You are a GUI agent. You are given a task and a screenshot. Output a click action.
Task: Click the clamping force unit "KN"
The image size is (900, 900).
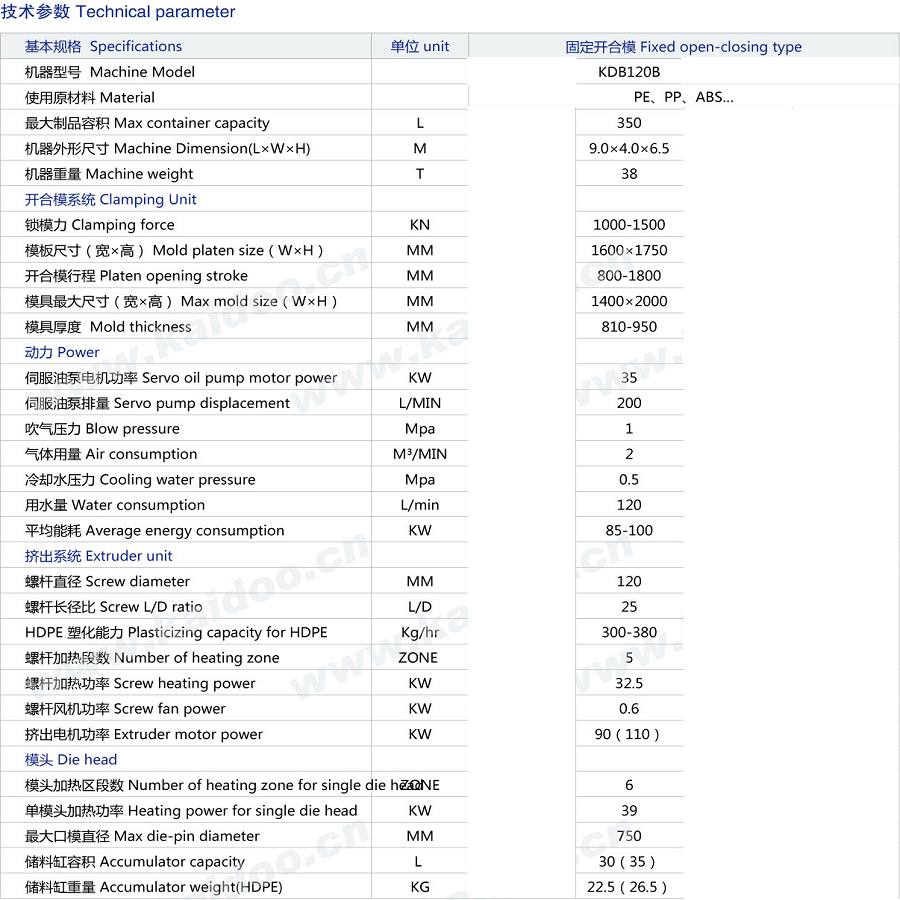tap(420, 225)
